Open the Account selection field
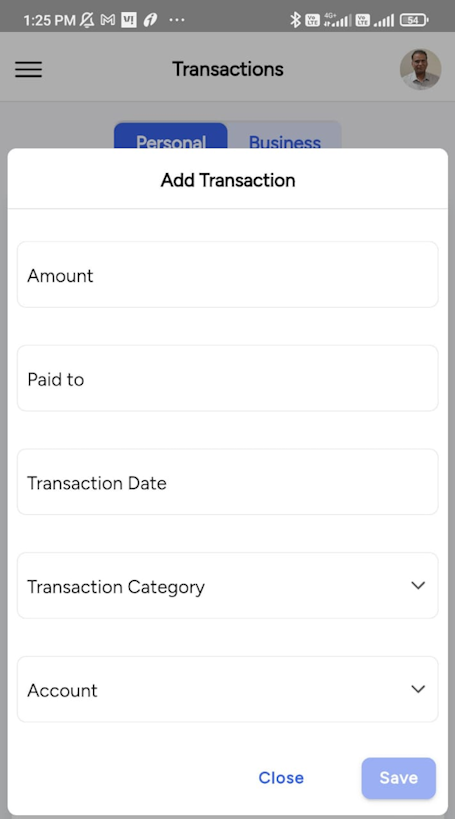This screenshot has height=819, width=455. (228, 689)
